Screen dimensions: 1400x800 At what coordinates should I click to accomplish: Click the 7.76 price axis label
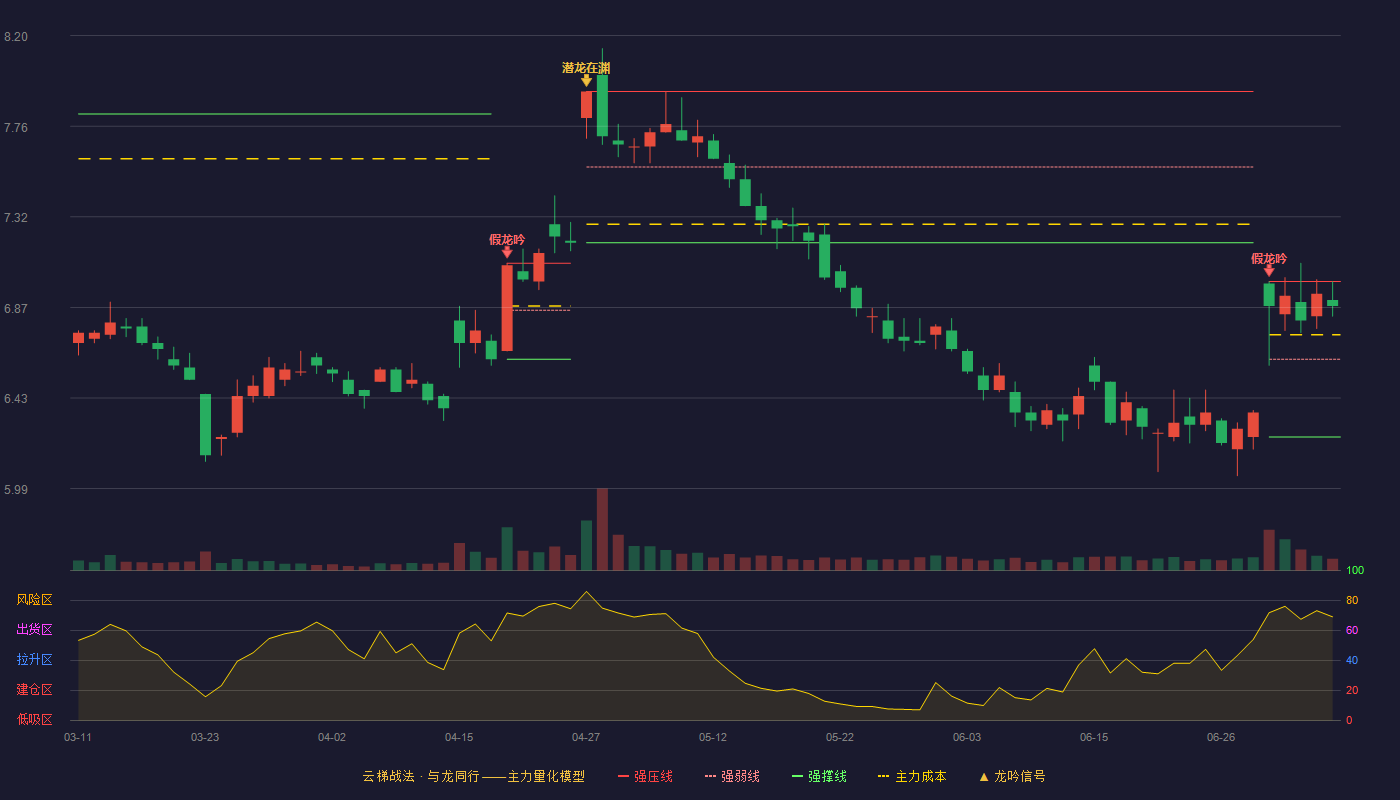(x=16, y=128)
